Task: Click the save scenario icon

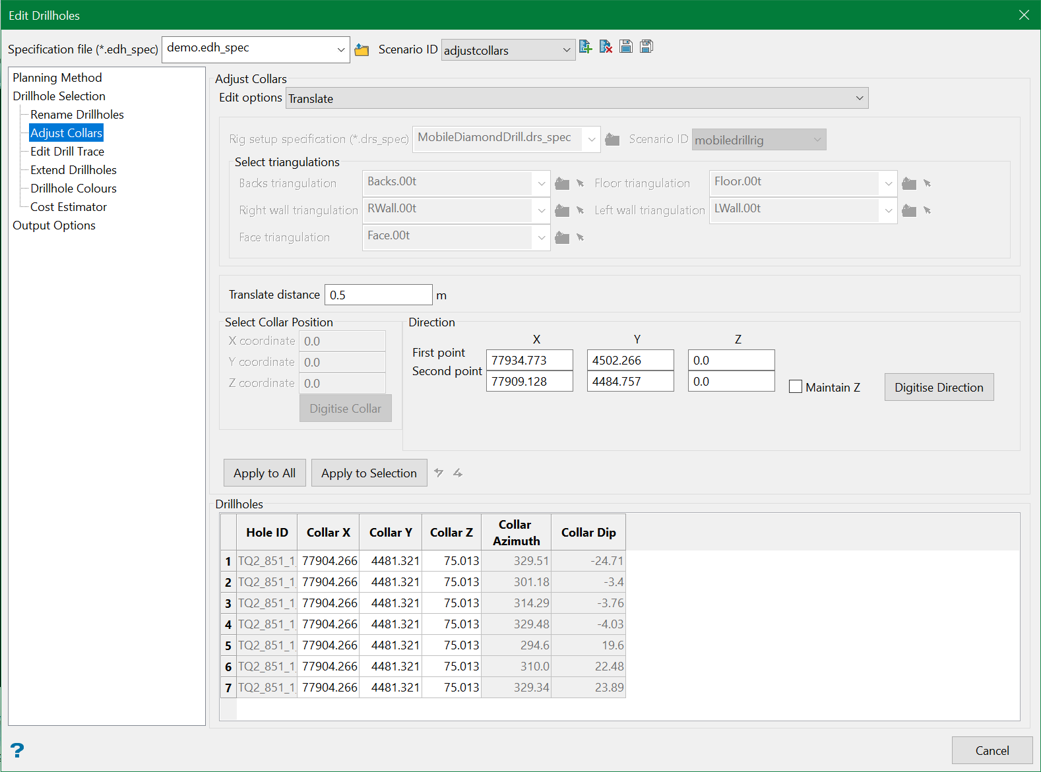Action: point(626,47)
